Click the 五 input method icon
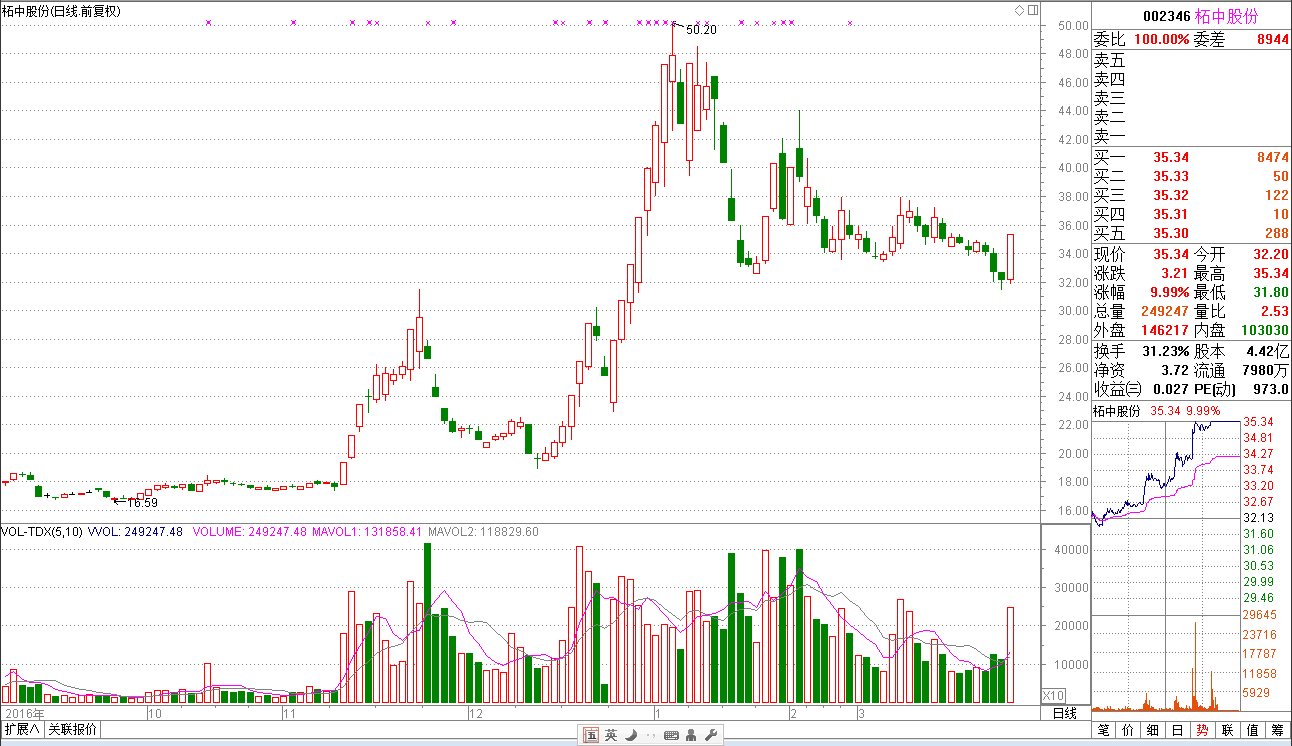 point(591,735)
